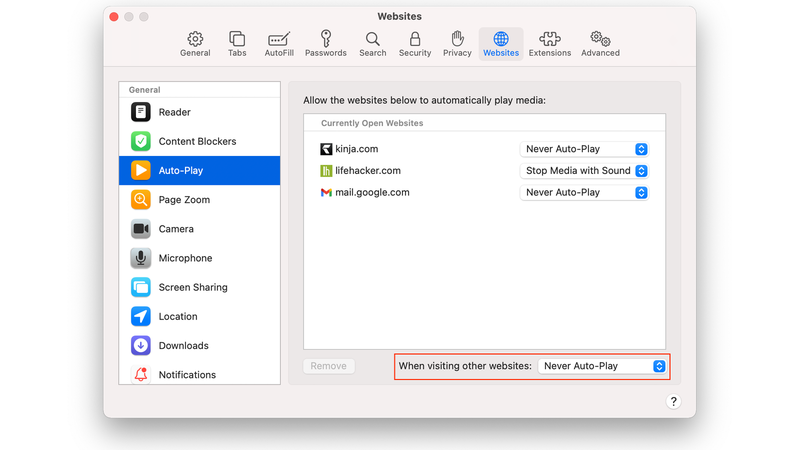The height and width of the screenshot is (450, 800).
Task: Select Reader in the sidebar list
Action: tap(174, 112)
